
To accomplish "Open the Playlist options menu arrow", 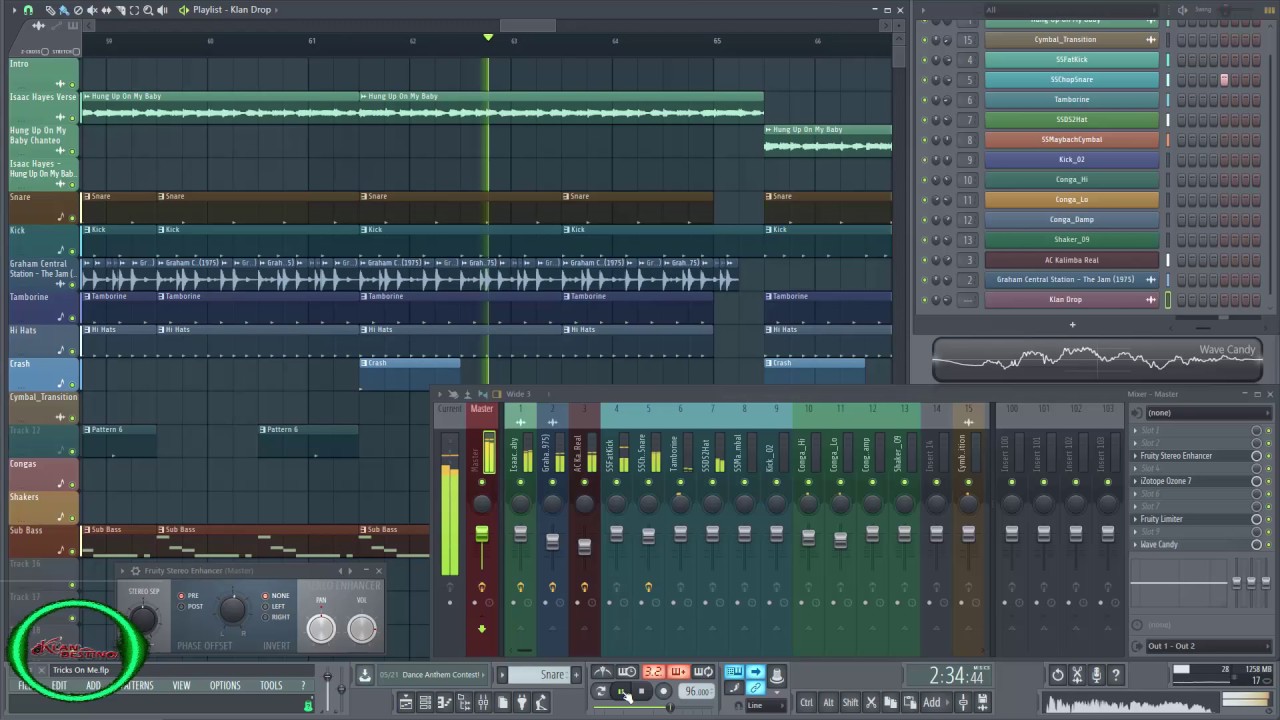I will (14, 10).
